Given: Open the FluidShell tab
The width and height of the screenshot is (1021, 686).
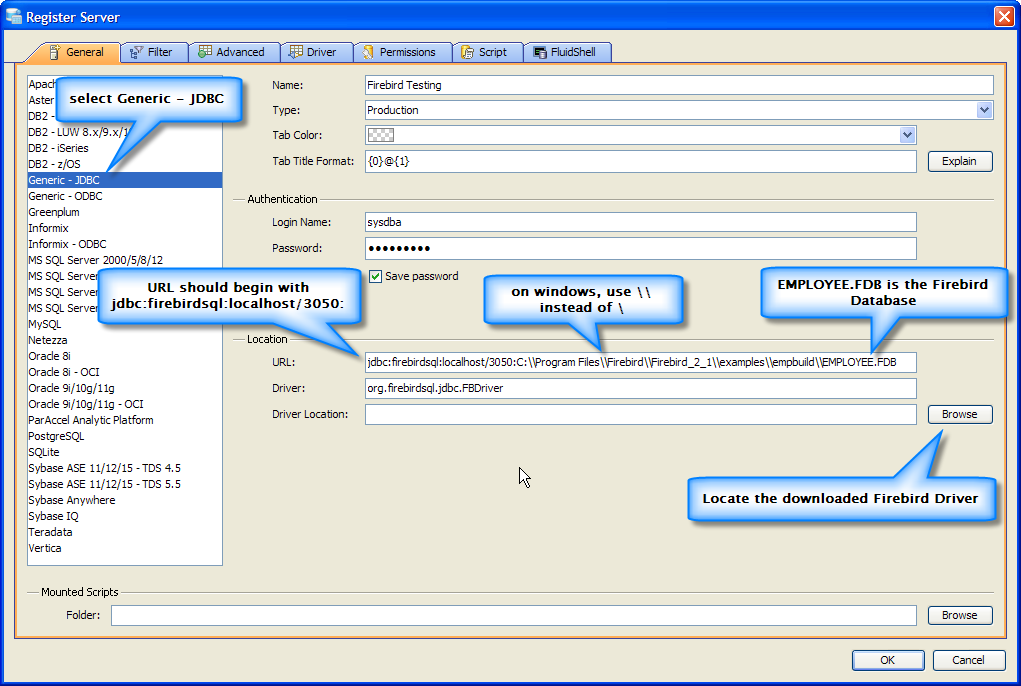Looking at the screenshot, I should click(x=566, y=52).
